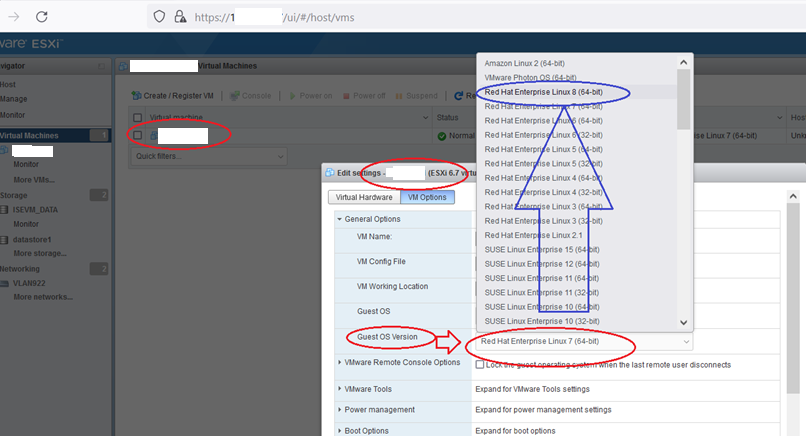Screen dimensions: 806x436
Task: Open More networks... in navigator
Action: tap(43, 297)
